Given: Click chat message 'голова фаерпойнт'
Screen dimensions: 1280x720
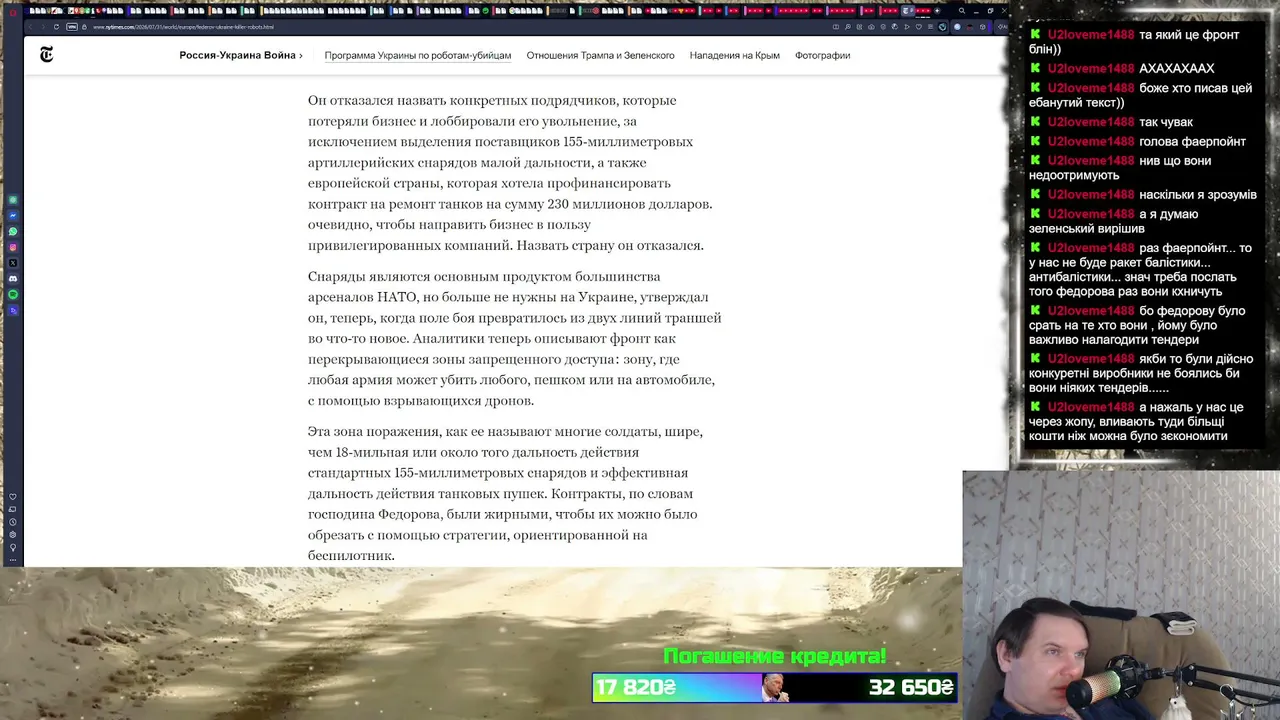Looking at the screenshot, I should 1193,141.
